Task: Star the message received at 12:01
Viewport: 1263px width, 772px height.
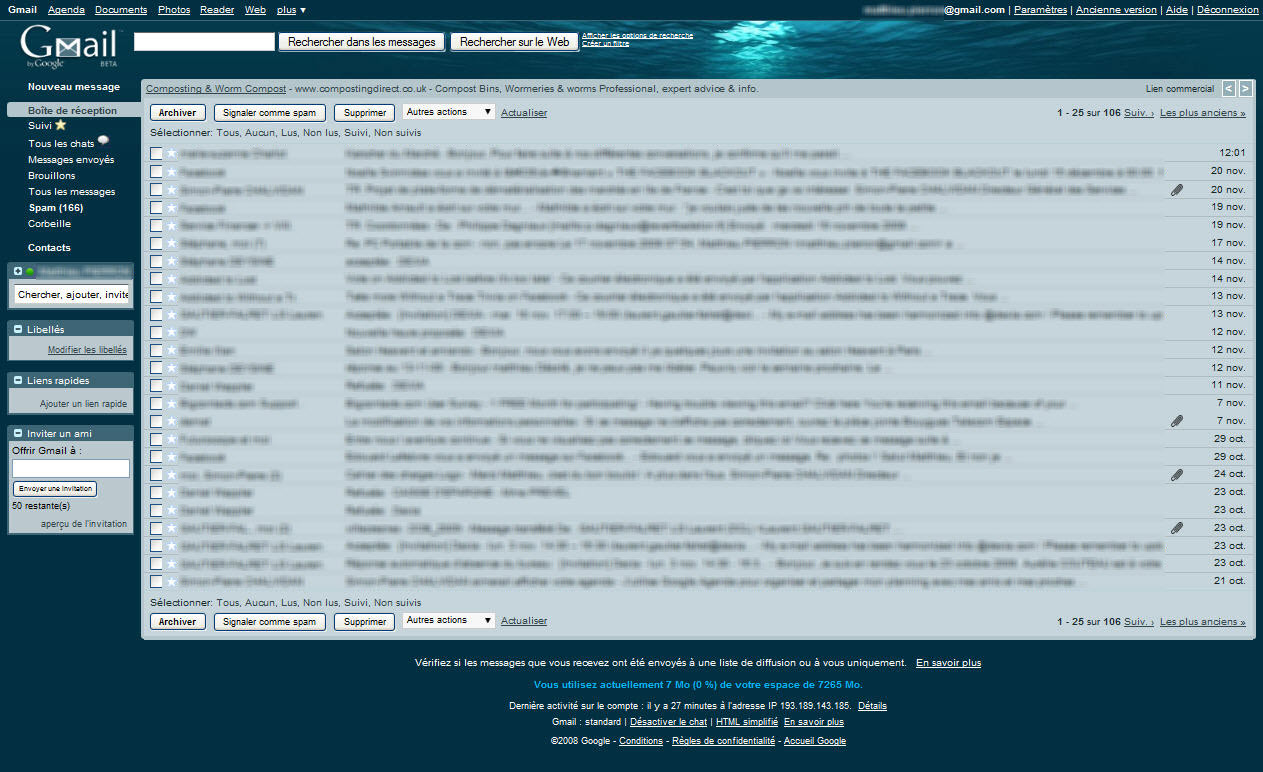Action: point(171,154)
